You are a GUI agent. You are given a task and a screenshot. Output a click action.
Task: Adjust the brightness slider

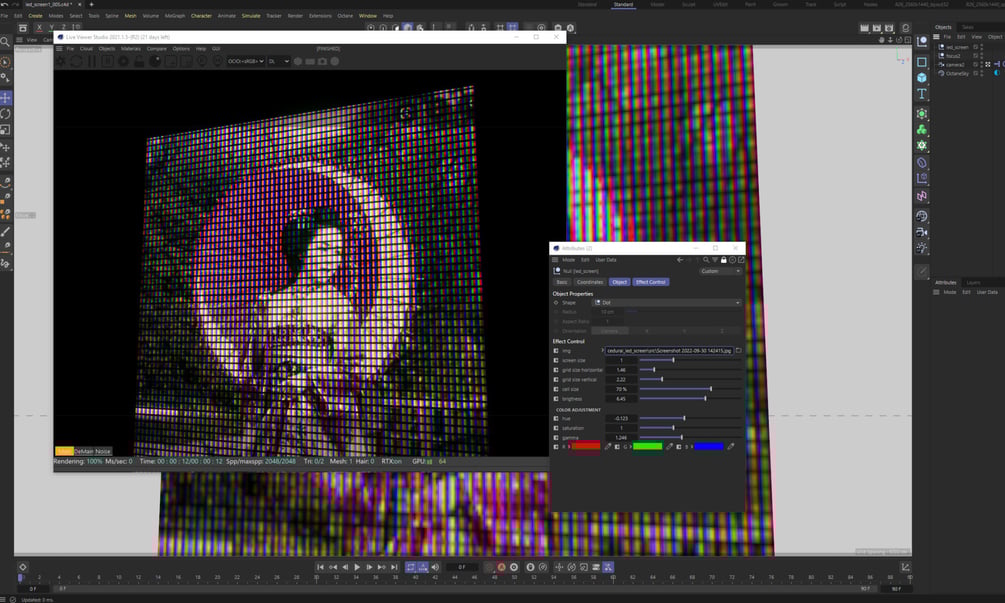click(x=690, y=399)
